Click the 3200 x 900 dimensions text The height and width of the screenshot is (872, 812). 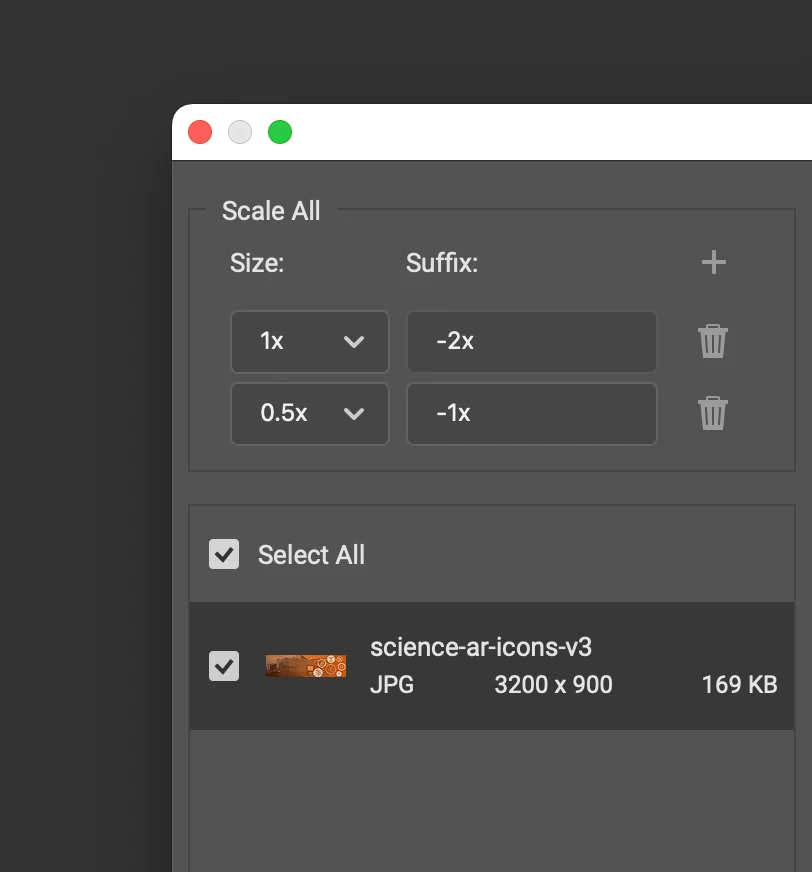click(x=553, y=685)
